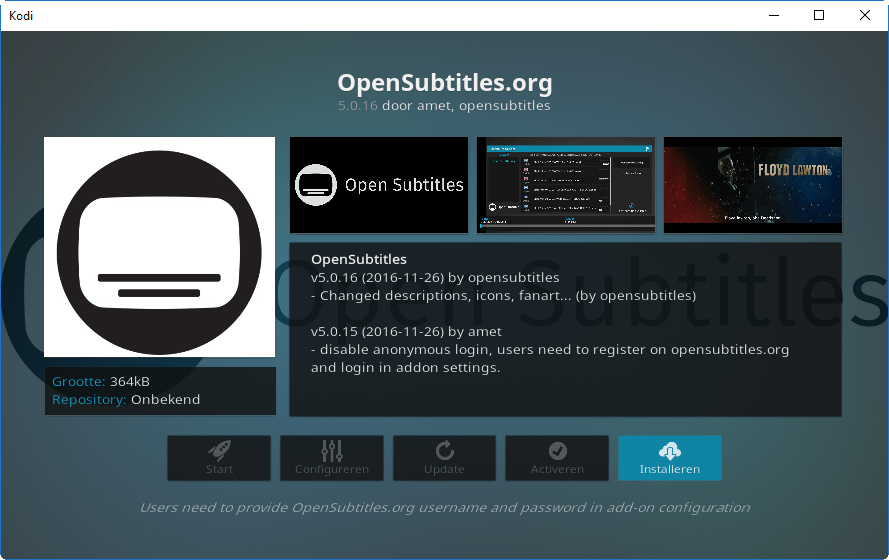
Task: Open the subtitle search dialog screenshot
Action: pos(566,185)
